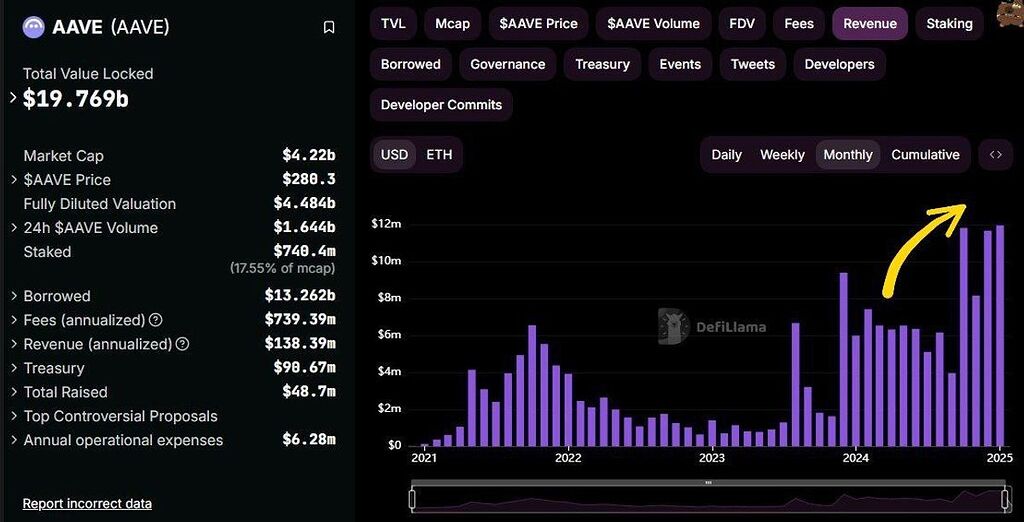1024x522 pixels.
Task: Click the embed chart code icon
Action: tap(995, 155)
